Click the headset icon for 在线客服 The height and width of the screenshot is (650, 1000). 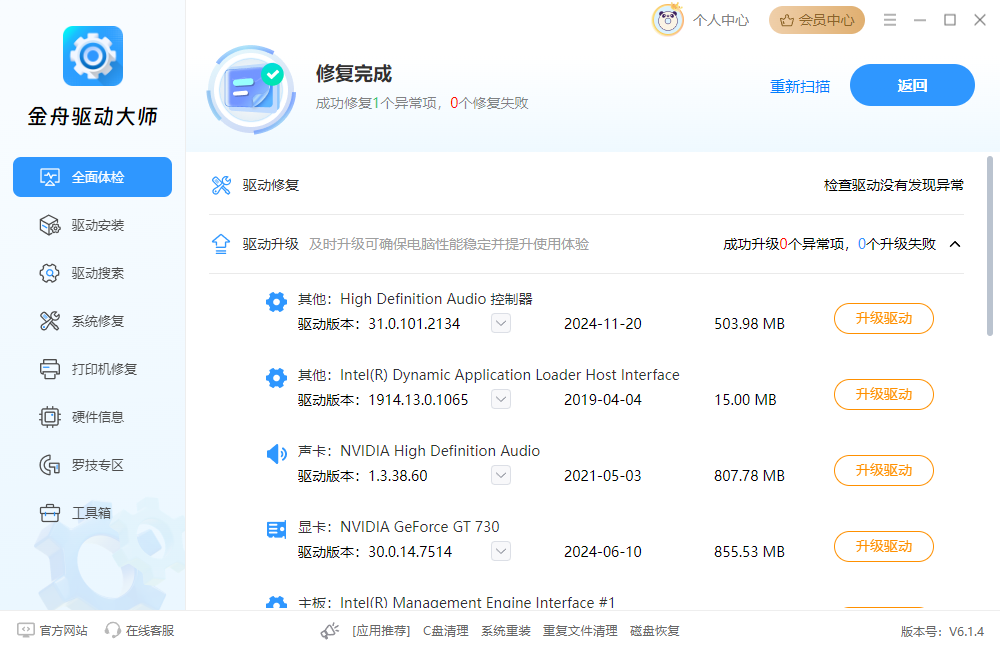click(113, 630)
